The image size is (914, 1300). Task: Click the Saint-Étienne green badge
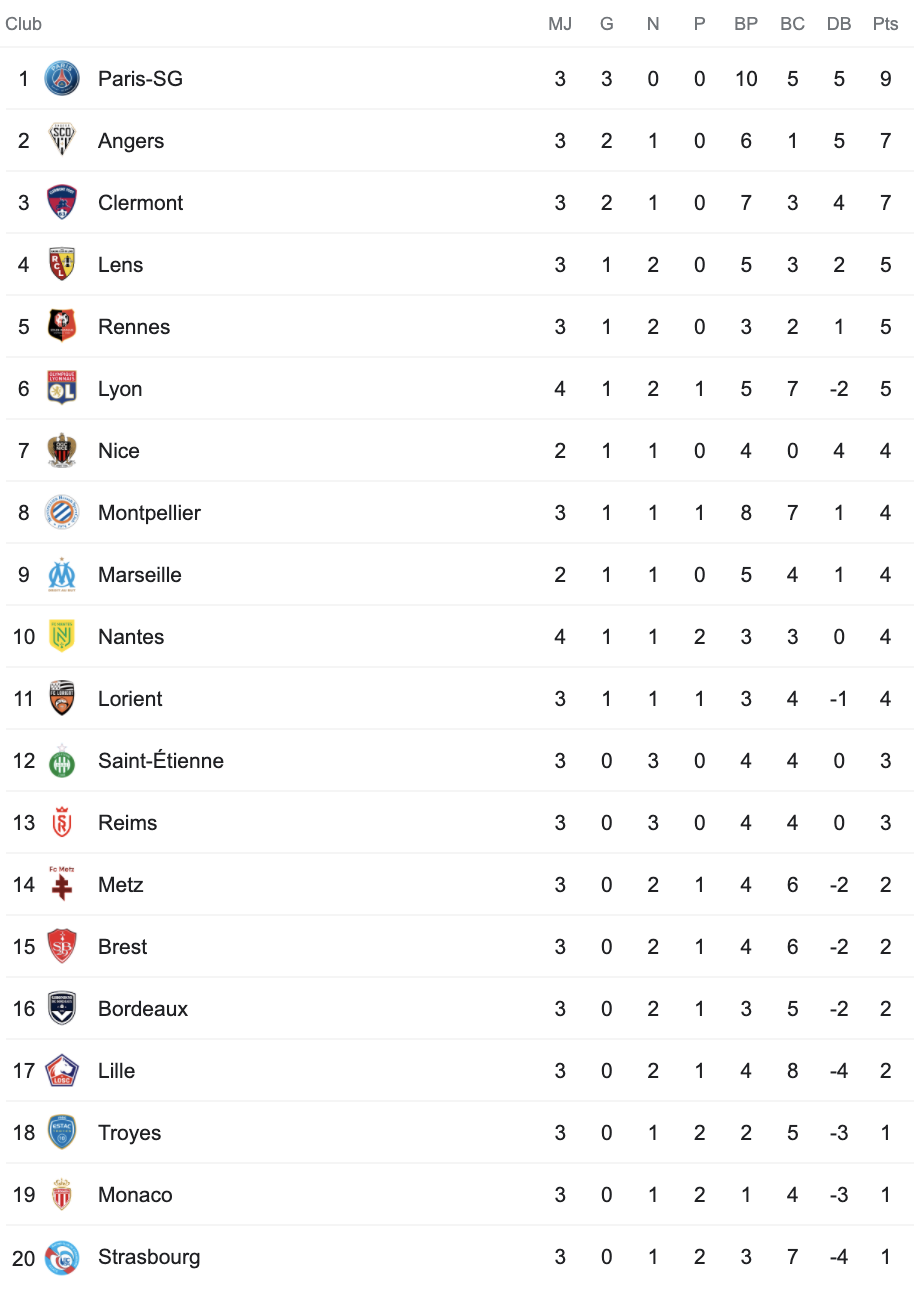pyautogui.click(x=62, y=760)
